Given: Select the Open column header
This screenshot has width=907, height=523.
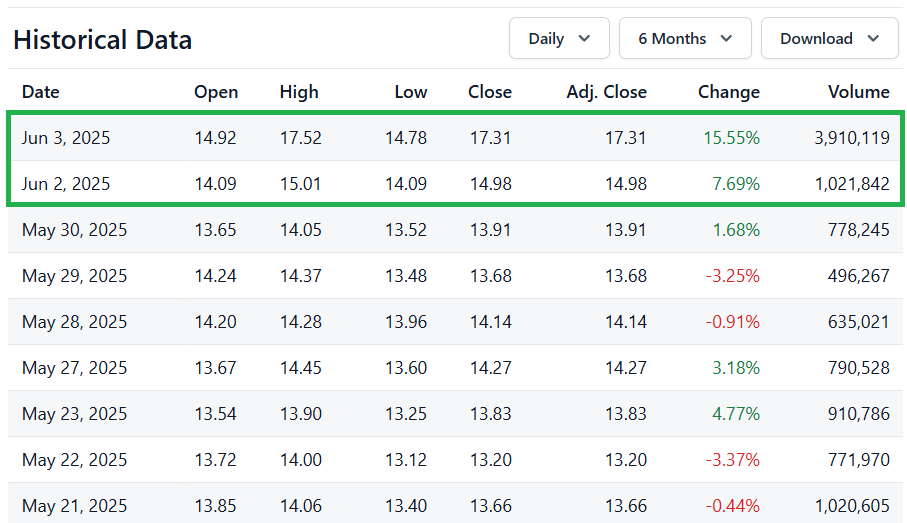Looking at the screenshot, I should click(216, 92).
